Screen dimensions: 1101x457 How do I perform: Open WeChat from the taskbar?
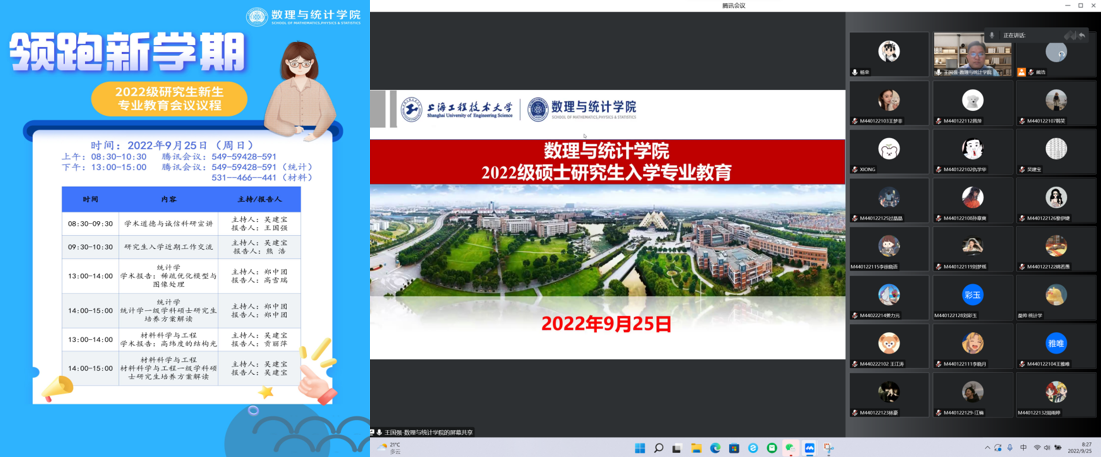tap(791, 448)
